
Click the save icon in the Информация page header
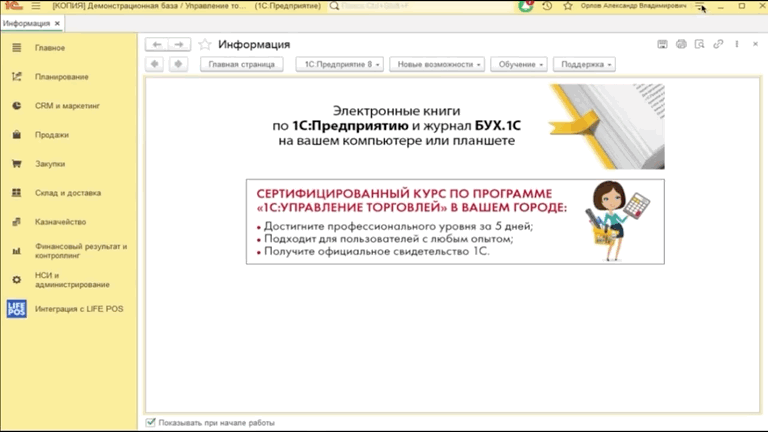662,44
